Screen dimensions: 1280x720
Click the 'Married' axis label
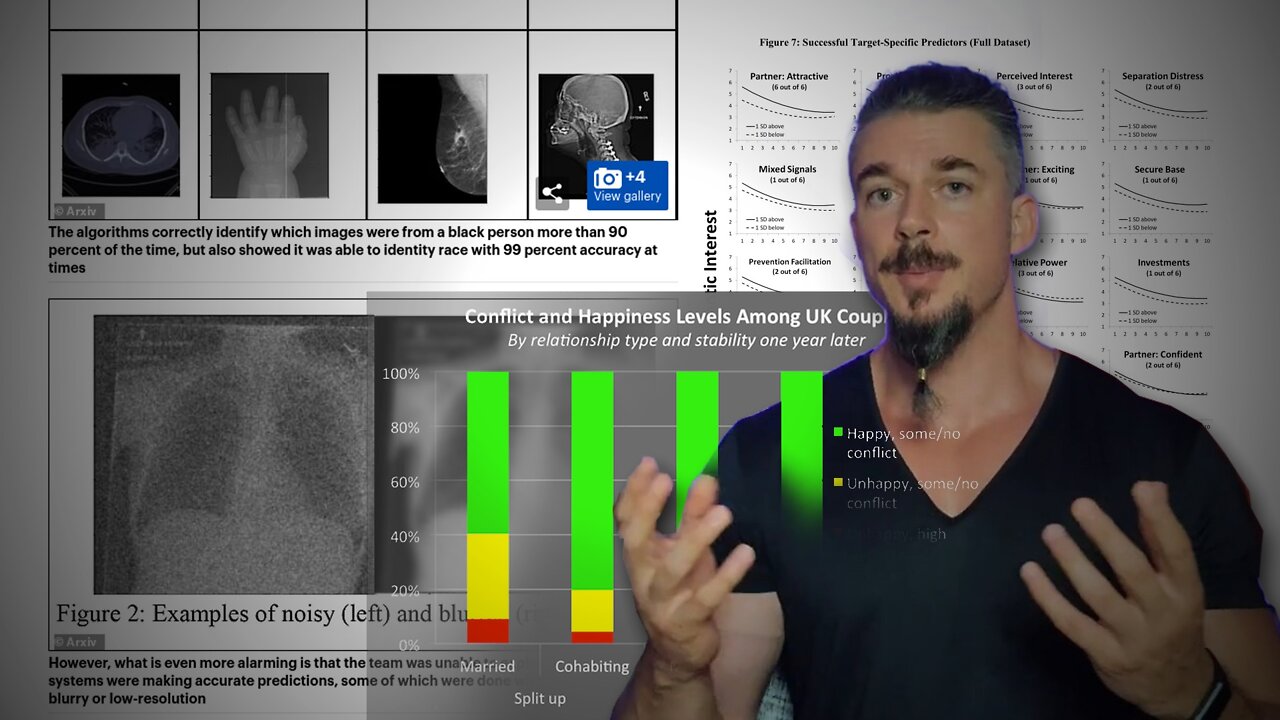[x=488, y=666]
